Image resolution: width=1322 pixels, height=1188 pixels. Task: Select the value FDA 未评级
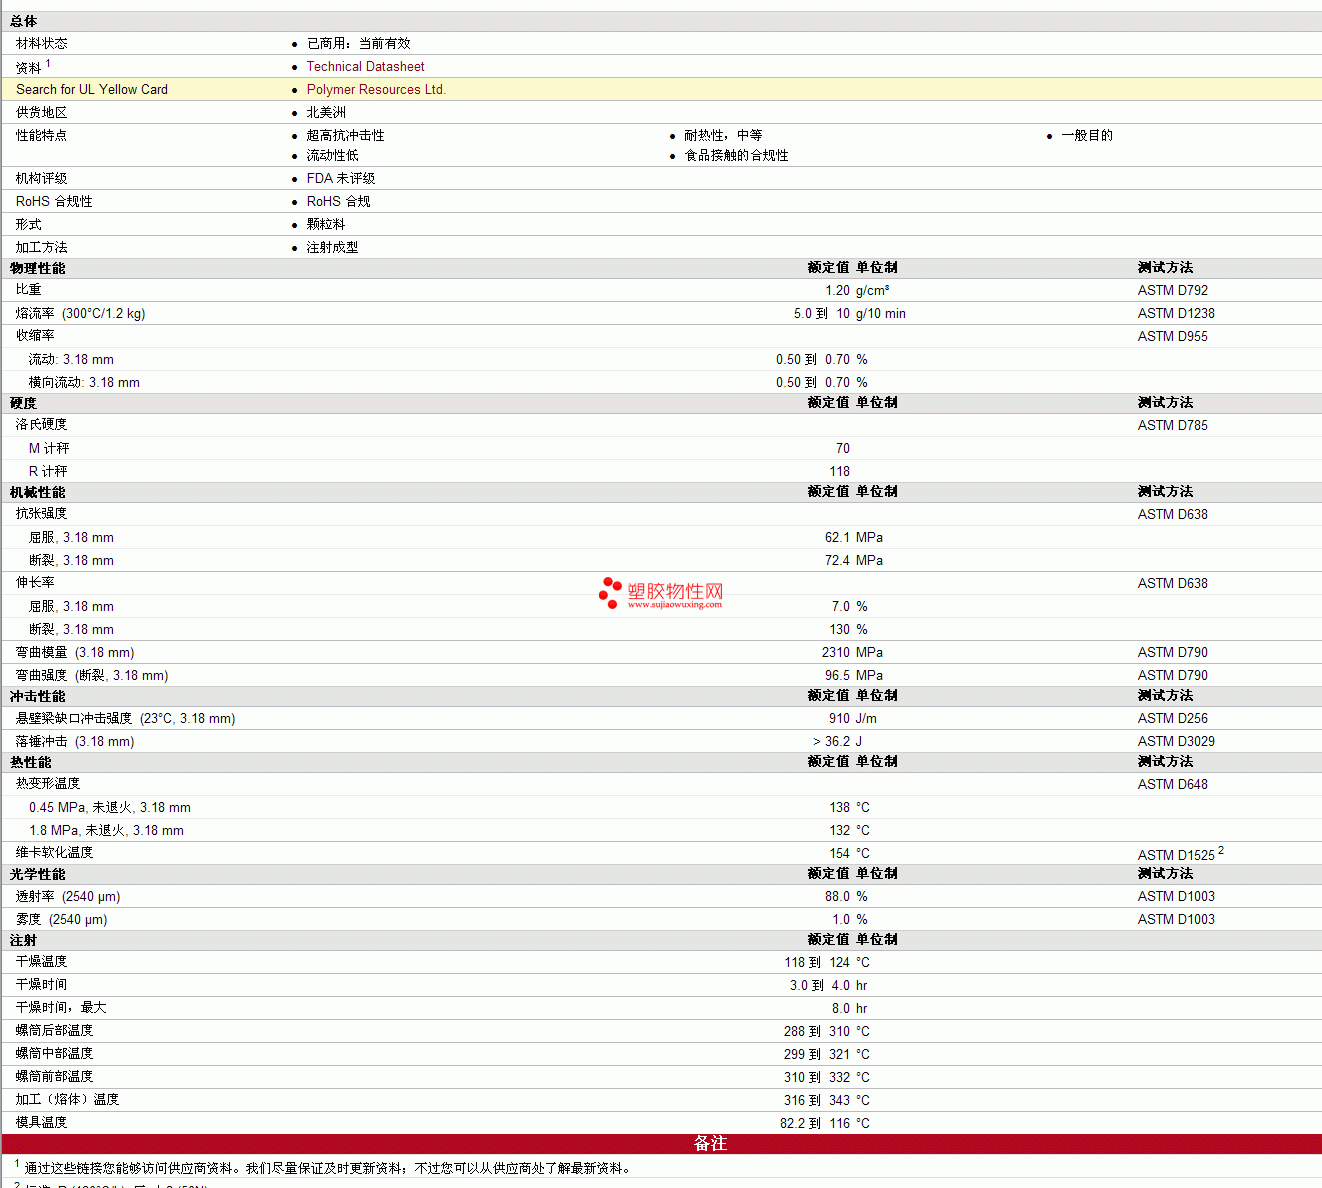[x=341, y=178]
